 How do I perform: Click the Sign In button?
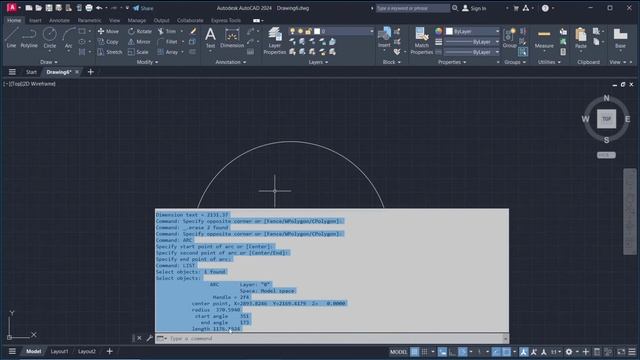coord(474,8)
